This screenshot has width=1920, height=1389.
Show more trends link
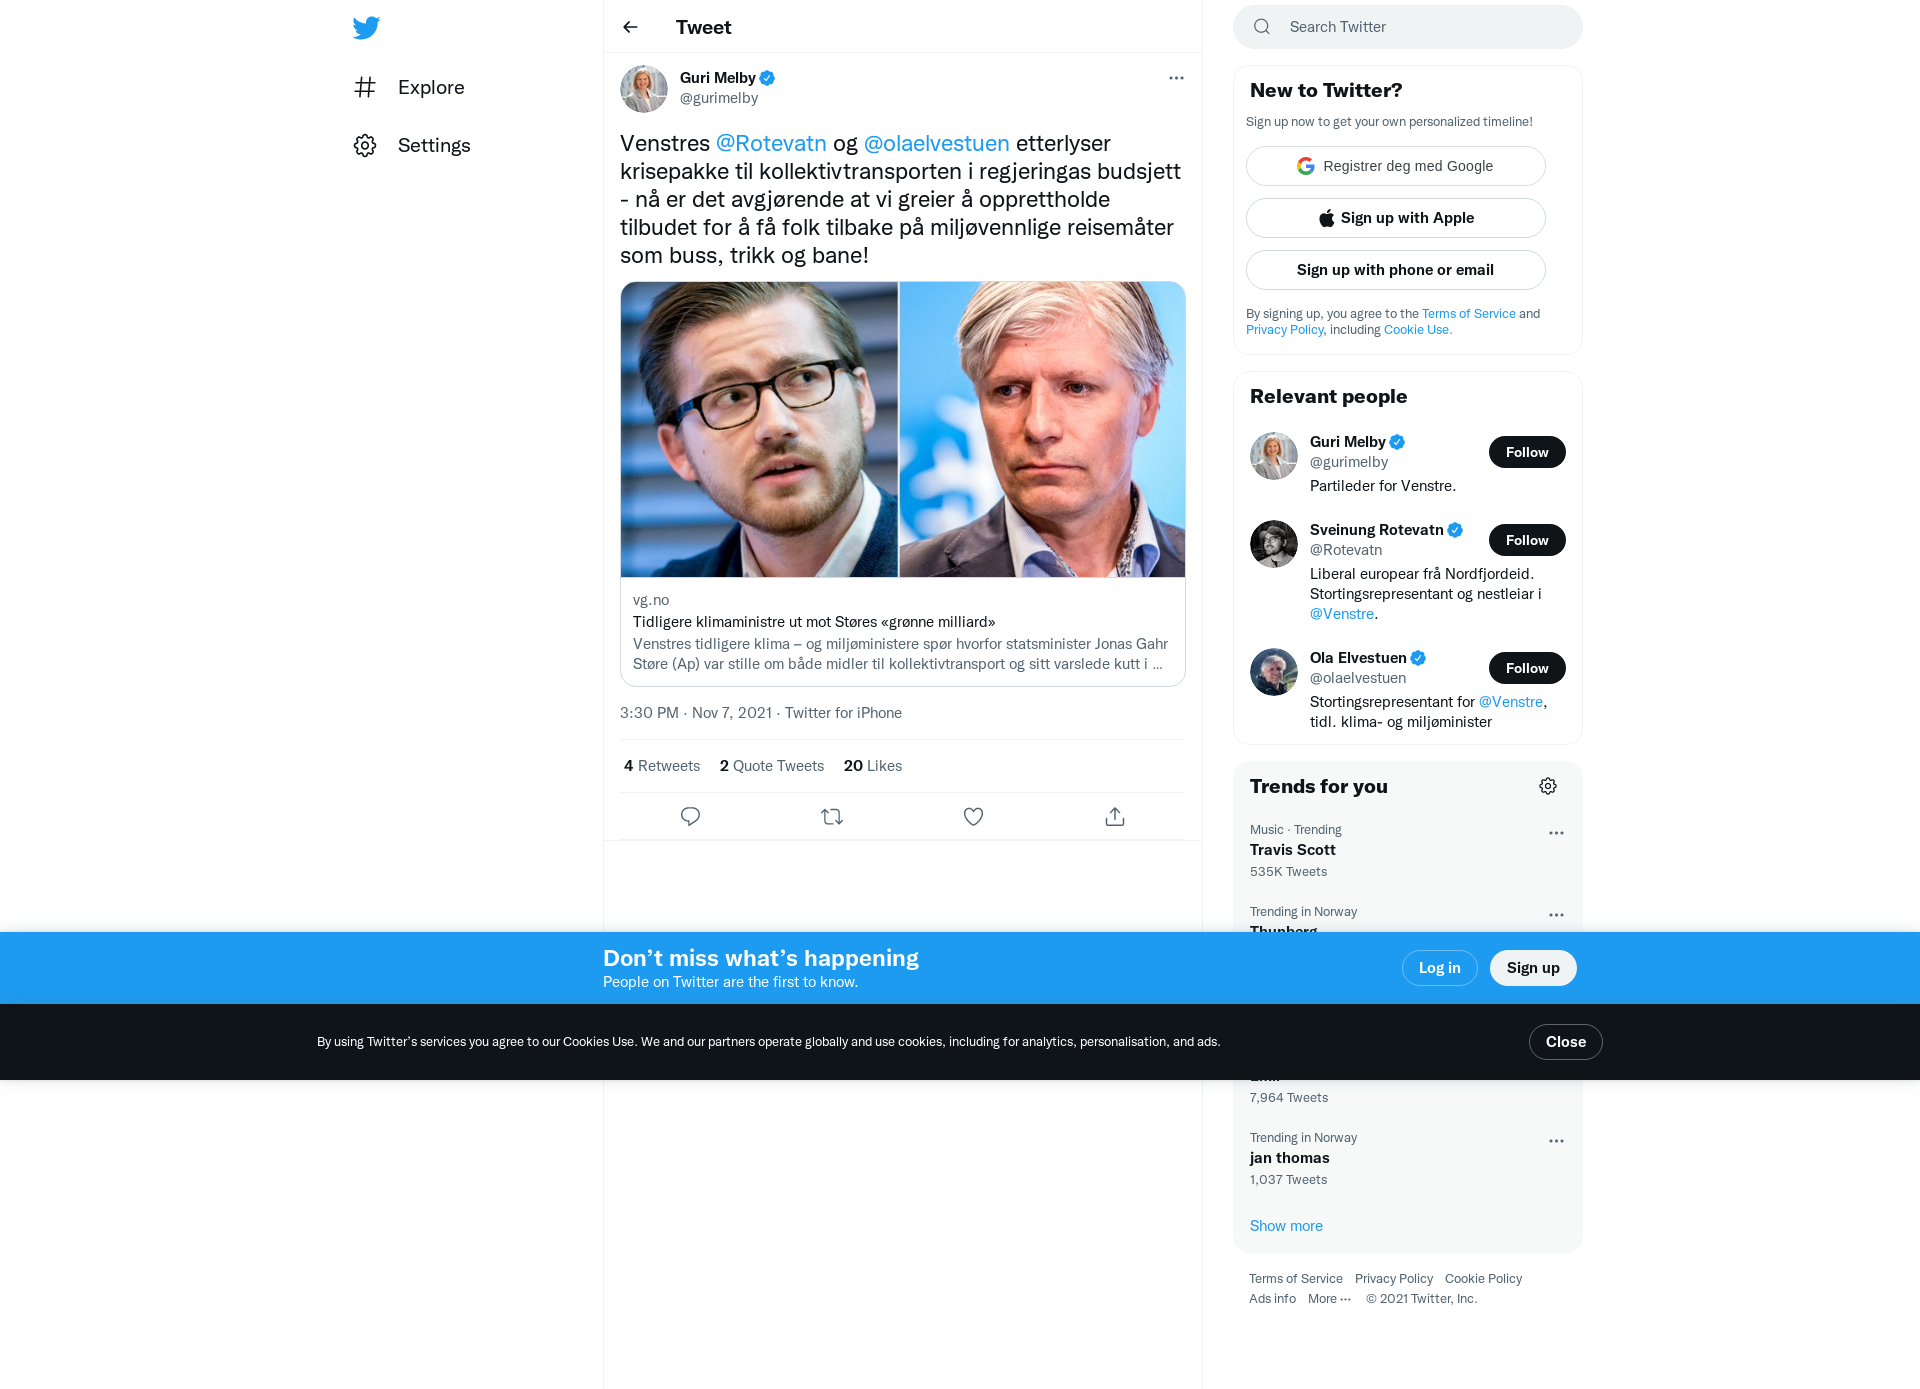pos(1286,1226)
